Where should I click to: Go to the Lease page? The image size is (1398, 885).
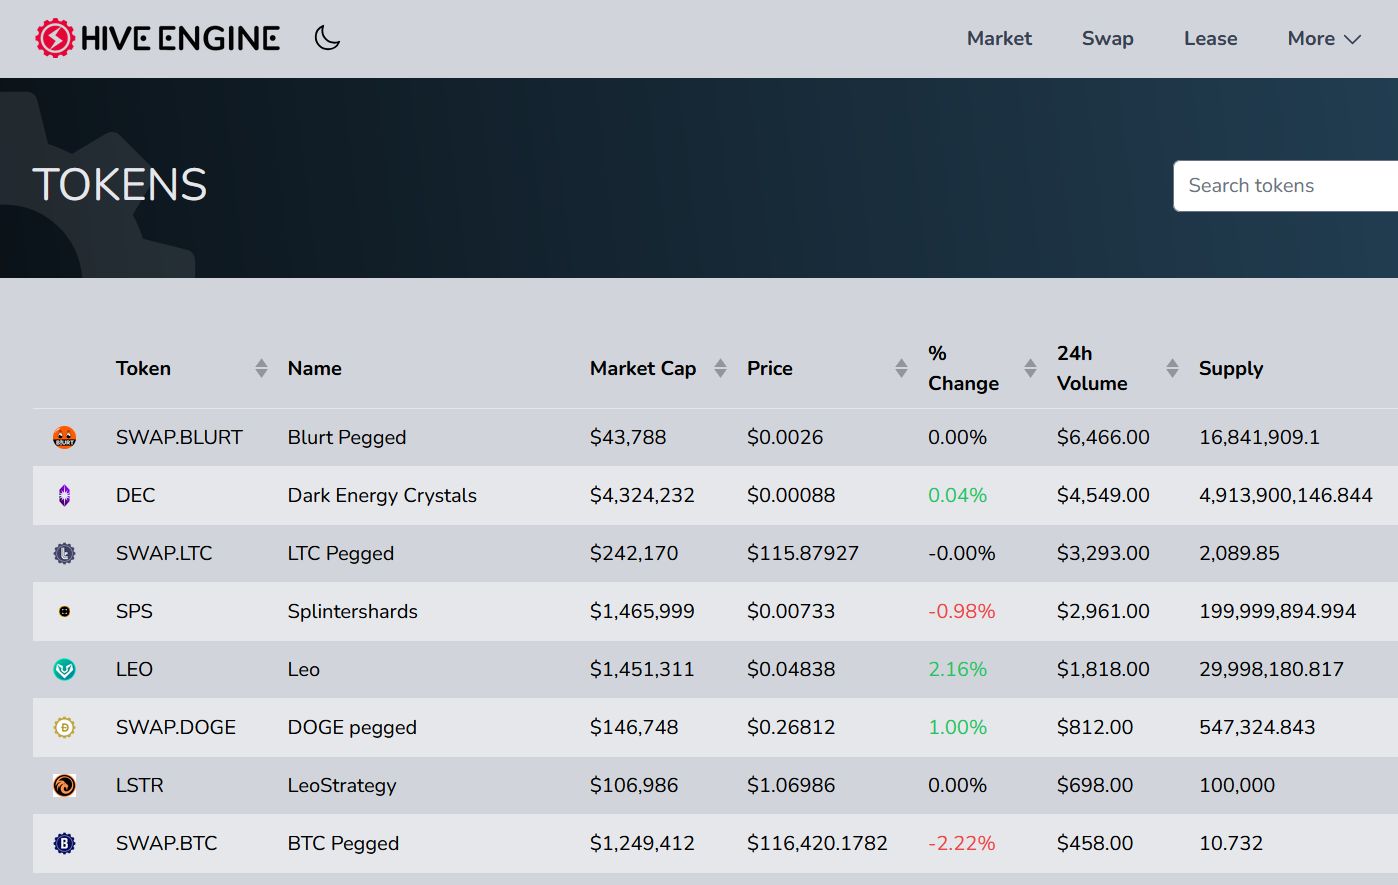point(1210,38)
